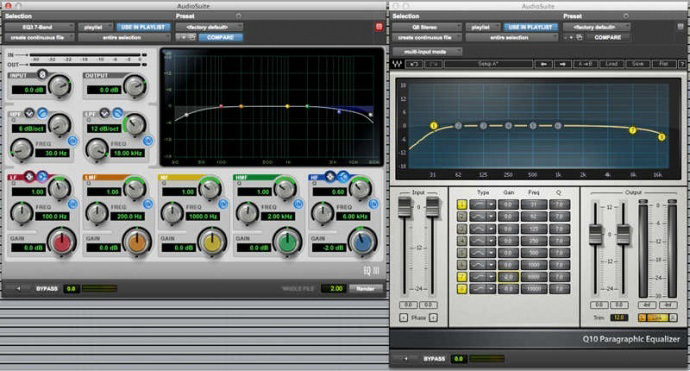This screenshot has height=371, width=690.
Task: Click the Render button in EQ3
Action: tap(365, 289)
